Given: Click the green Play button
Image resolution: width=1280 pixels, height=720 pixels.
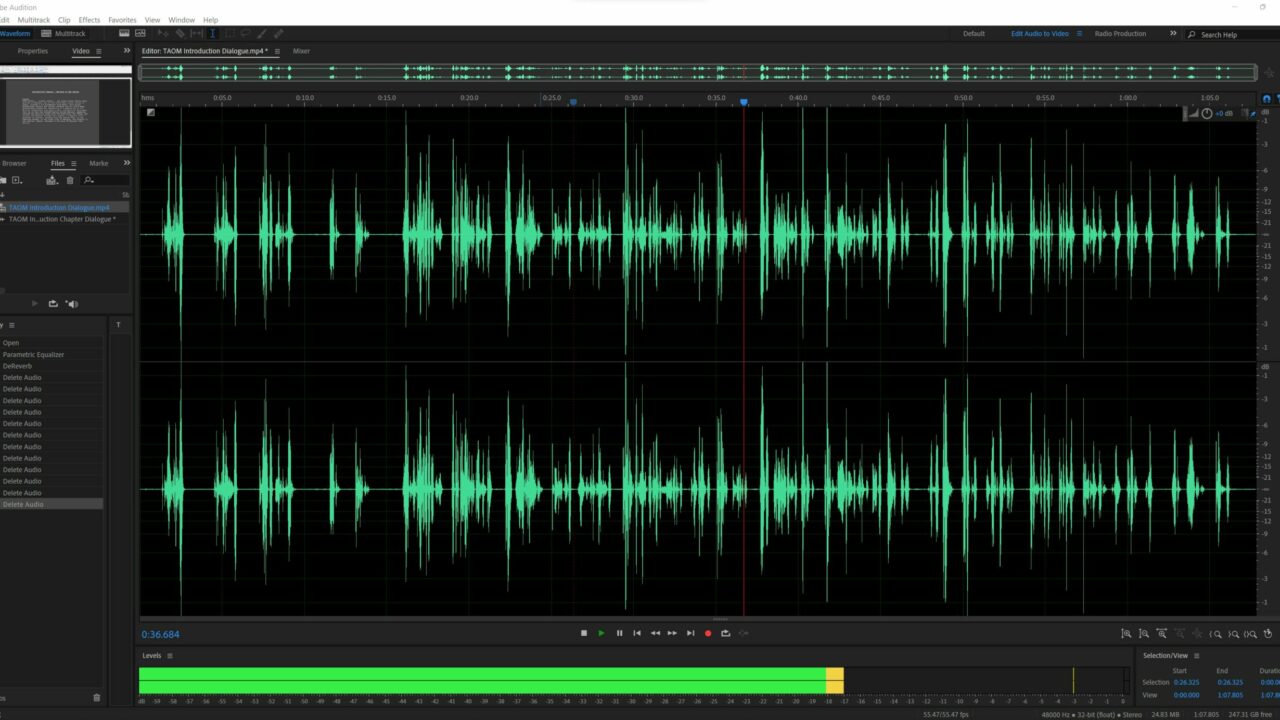Looking at the screenshot, I should [x=601, y=633].
